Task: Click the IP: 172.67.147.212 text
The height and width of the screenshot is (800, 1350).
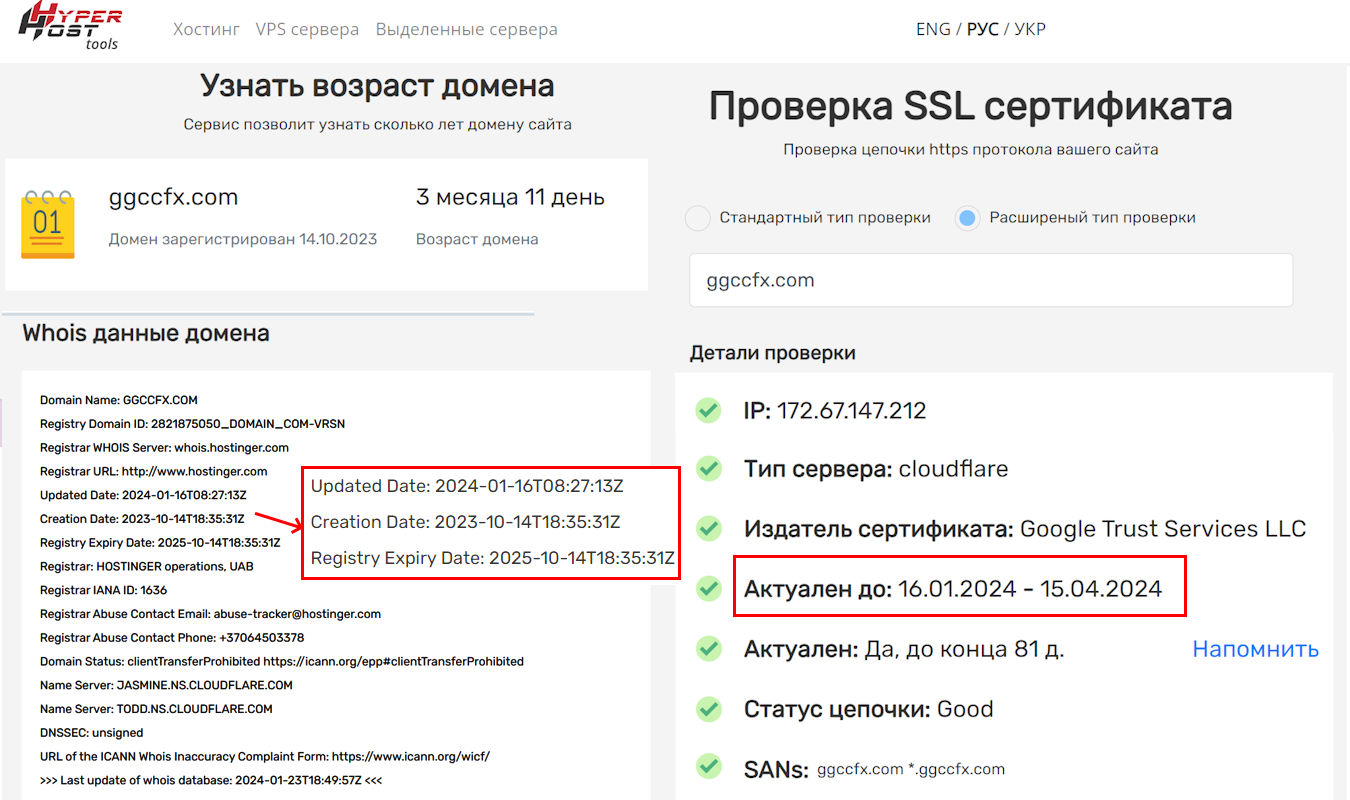Action: pyautogui.click(x=835, y=410)
